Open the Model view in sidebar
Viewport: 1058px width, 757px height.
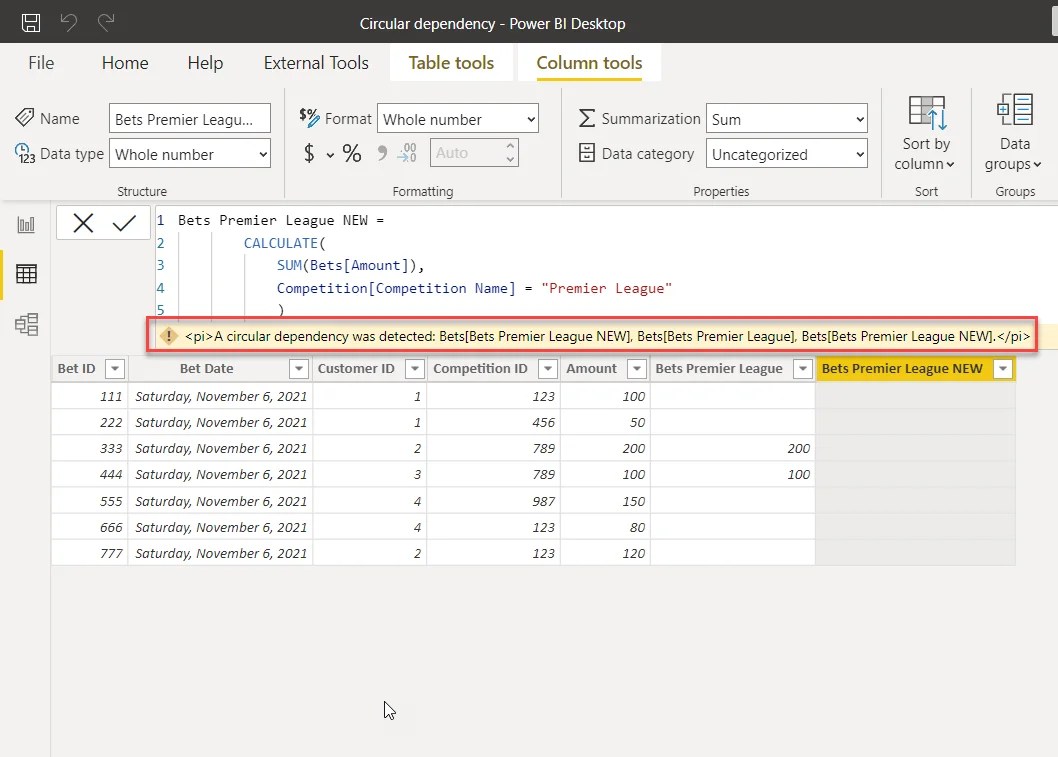pos(26,324)
